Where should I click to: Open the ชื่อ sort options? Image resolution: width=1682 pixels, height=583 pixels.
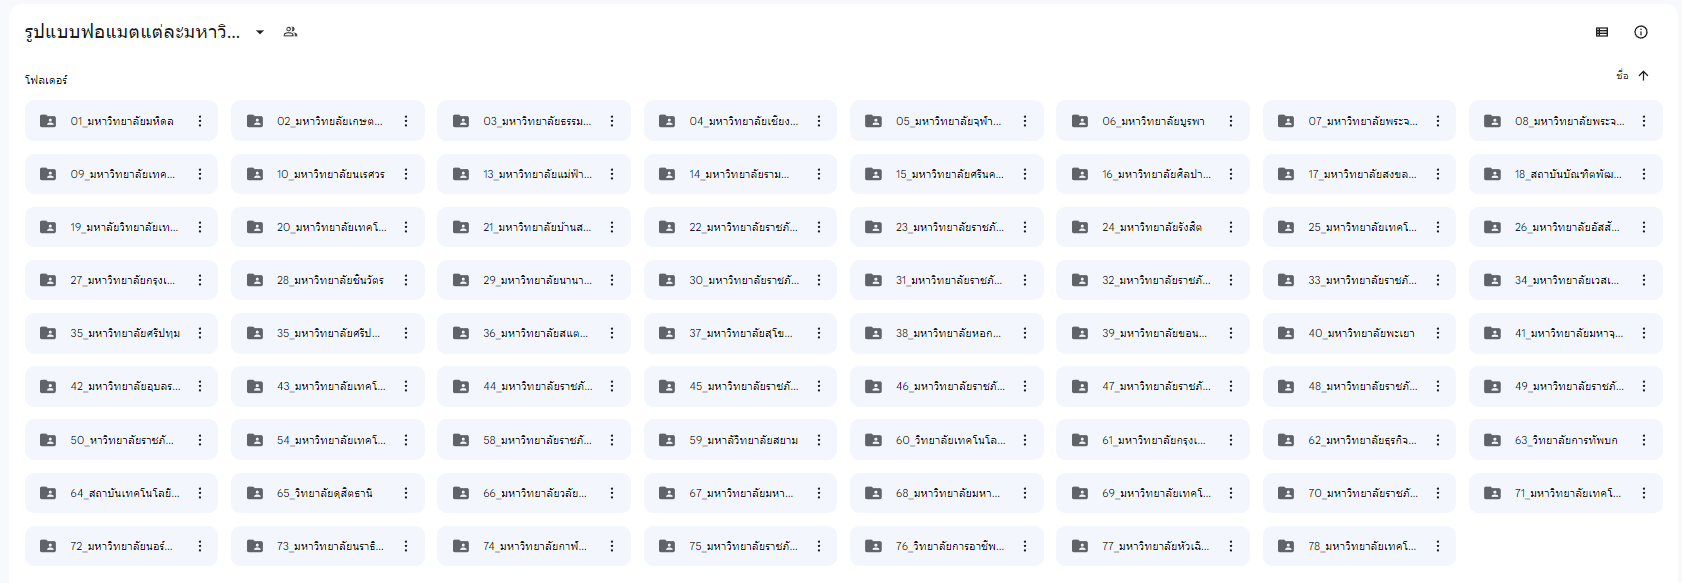pyautogui.click(x=1622, y=76)
